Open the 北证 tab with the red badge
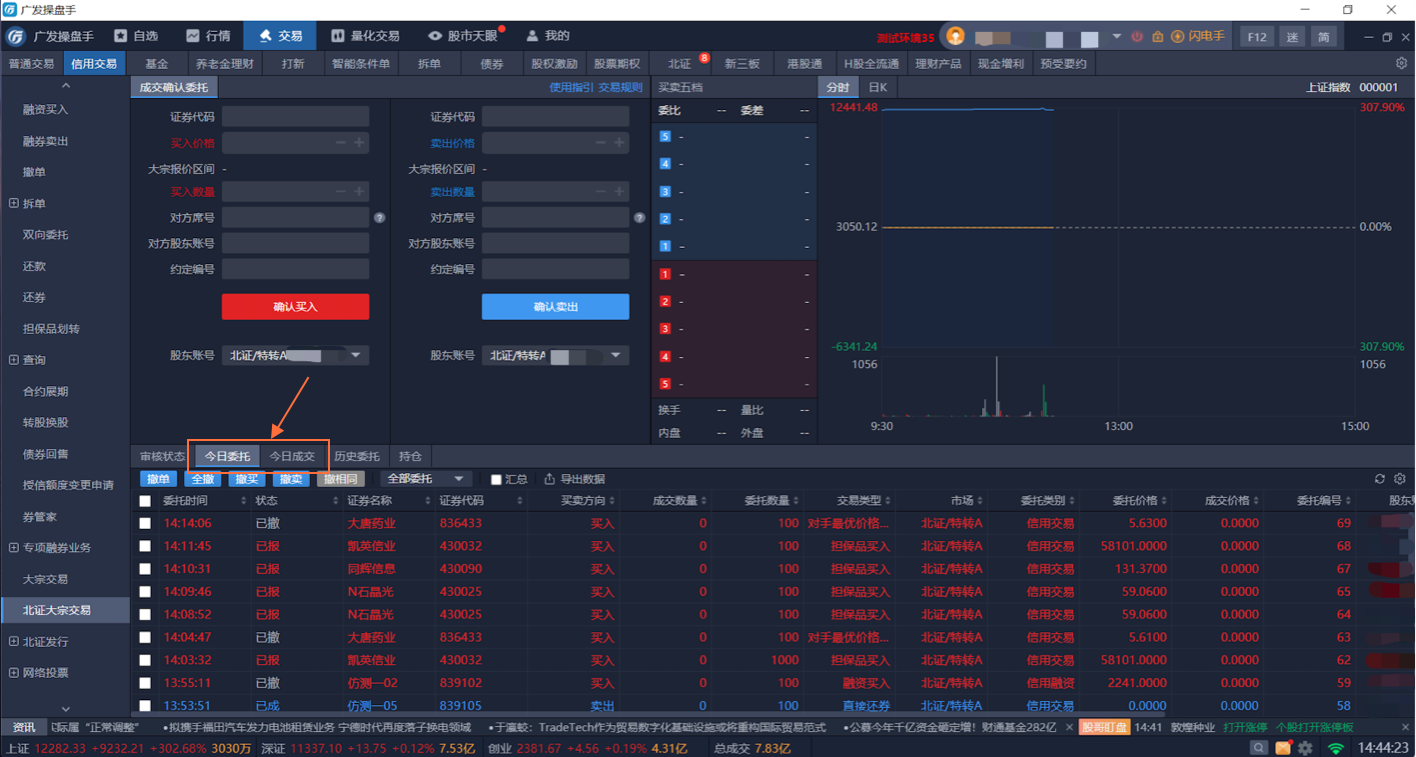The height and width of the screenshot is (757, 1416). [680, 63]
